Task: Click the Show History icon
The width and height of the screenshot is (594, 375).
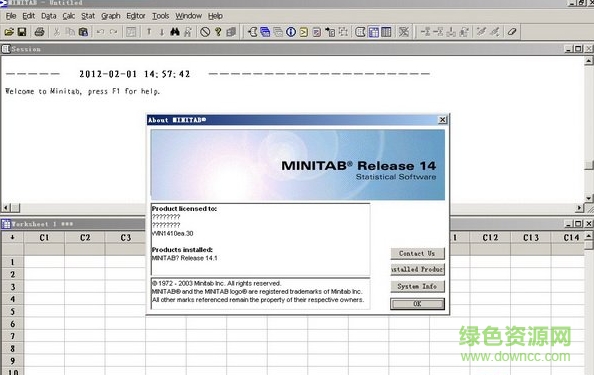Action: (304, 32)
